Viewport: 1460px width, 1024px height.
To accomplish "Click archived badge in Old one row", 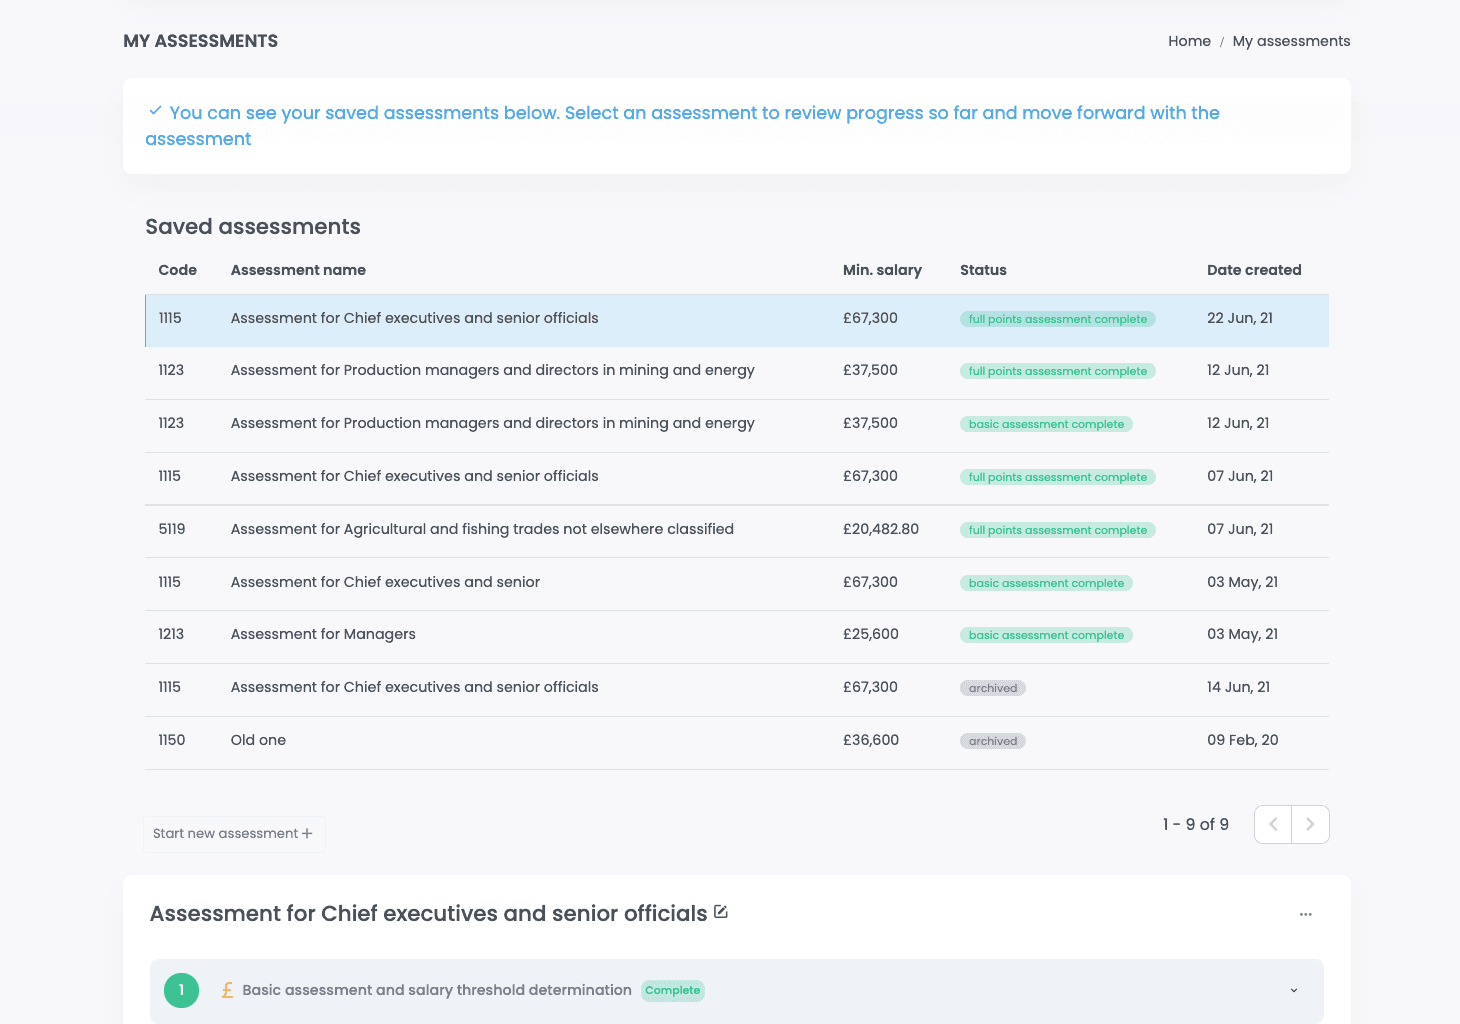I will point(993,741).
